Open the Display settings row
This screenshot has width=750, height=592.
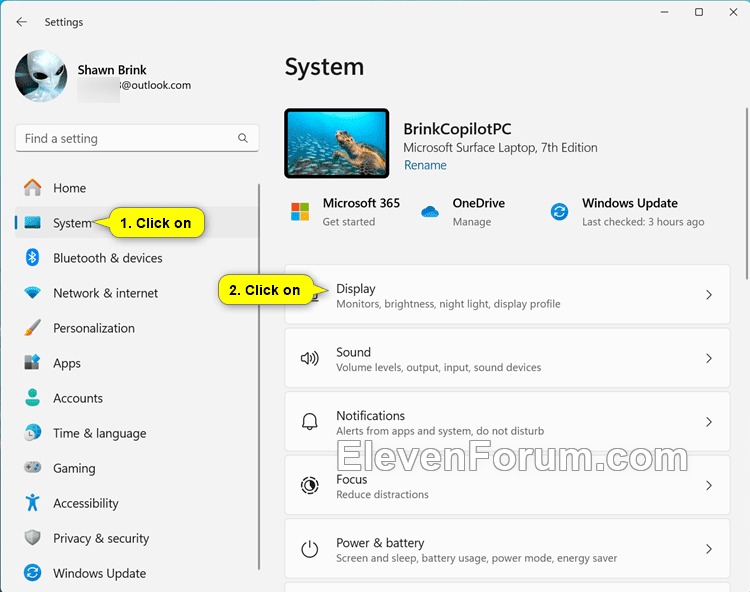[x=507, y=295]
